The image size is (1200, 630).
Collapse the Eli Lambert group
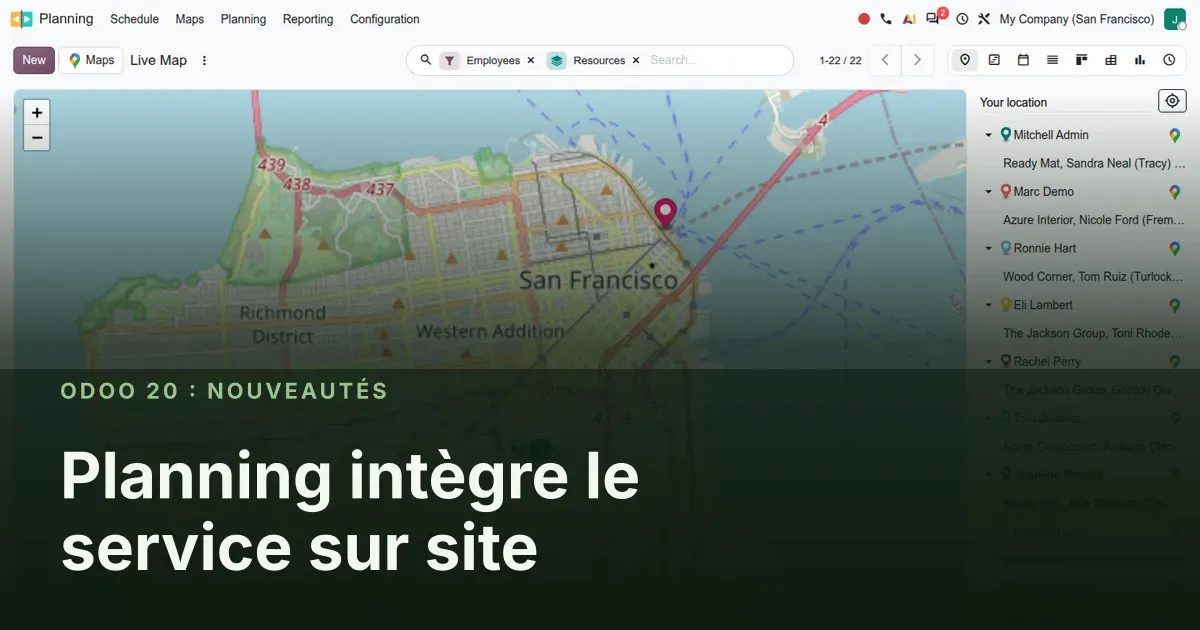989,305
